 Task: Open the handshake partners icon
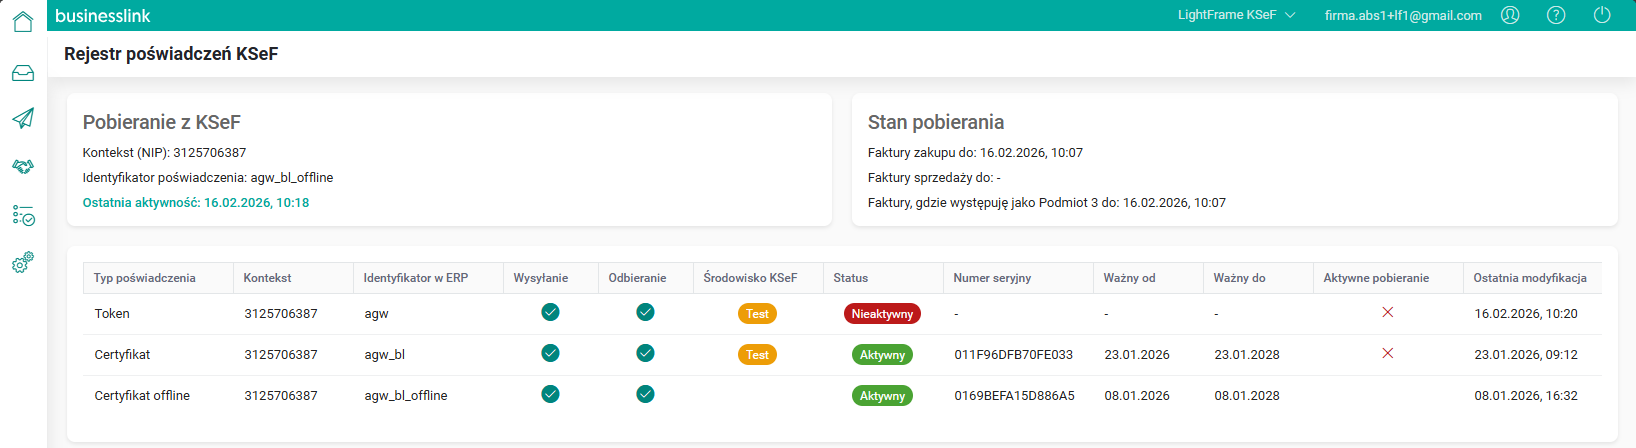(x=23, y=166)
